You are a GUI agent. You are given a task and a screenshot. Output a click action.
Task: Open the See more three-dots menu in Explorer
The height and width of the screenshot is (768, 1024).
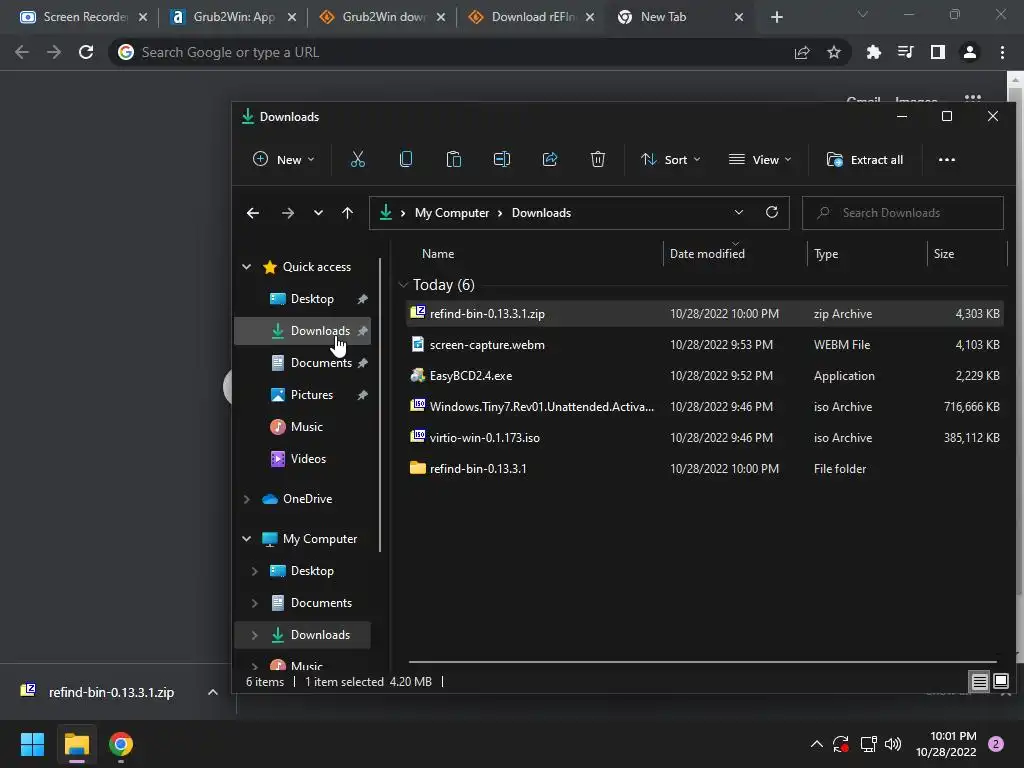(x=946, y=159)
